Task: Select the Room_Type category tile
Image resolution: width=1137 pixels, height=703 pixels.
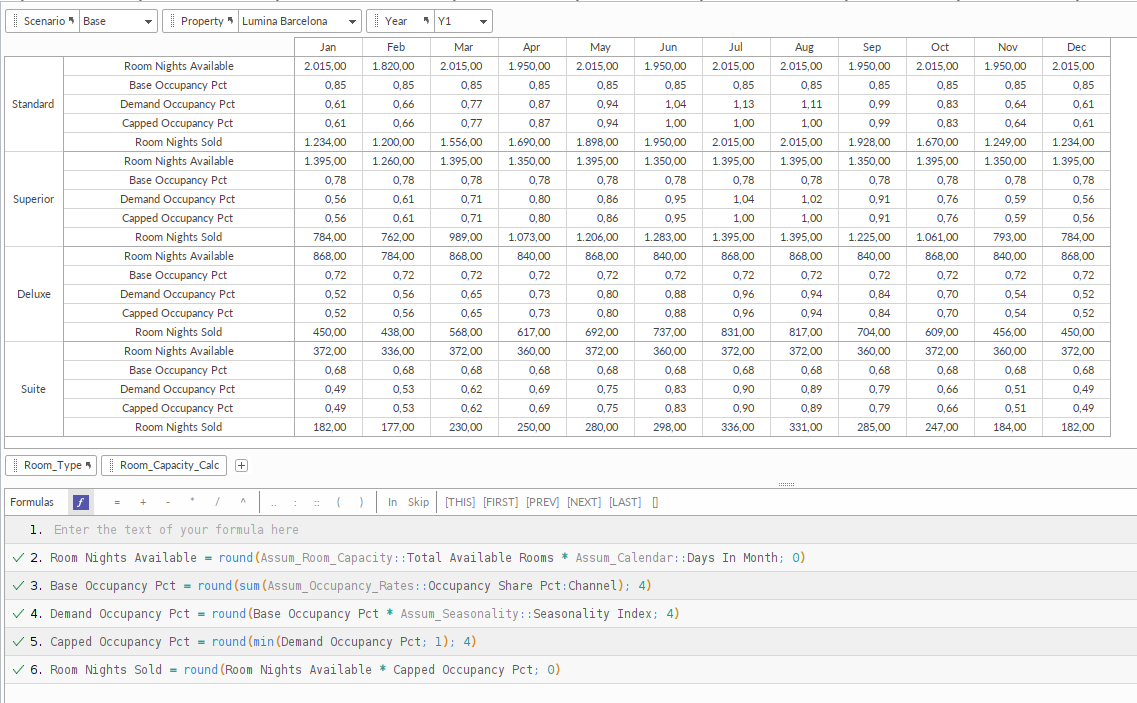Action: (51, 466)
